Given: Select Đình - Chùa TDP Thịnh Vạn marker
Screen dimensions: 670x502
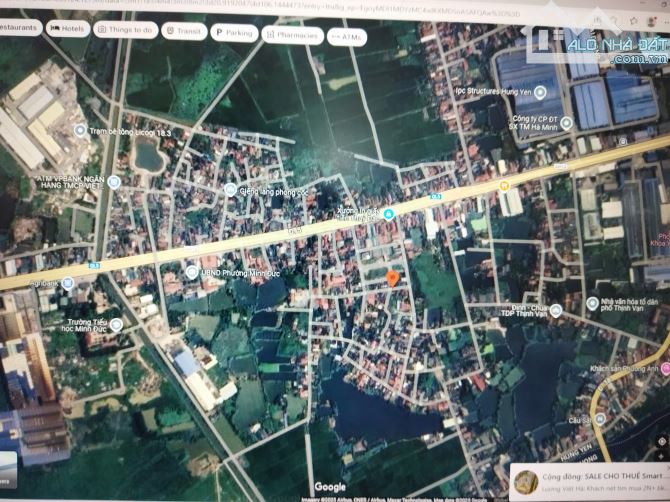Looking at the screenshot, I should tap(556, 311).
